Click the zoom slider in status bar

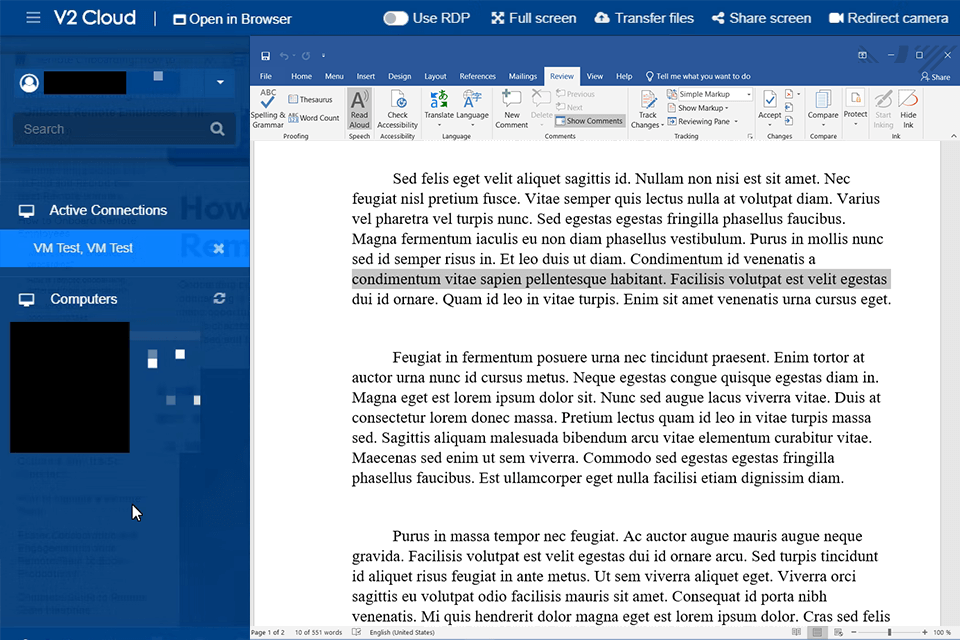[888, 632]
